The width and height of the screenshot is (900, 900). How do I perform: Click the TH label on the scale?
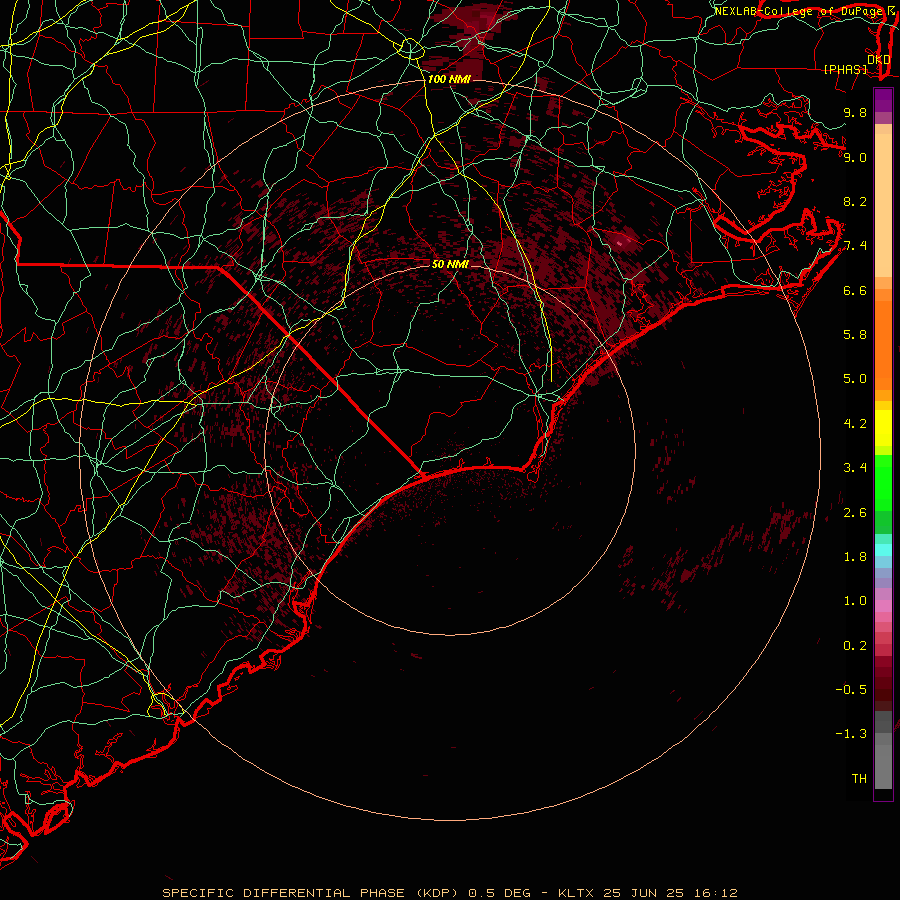coord(859,779)
